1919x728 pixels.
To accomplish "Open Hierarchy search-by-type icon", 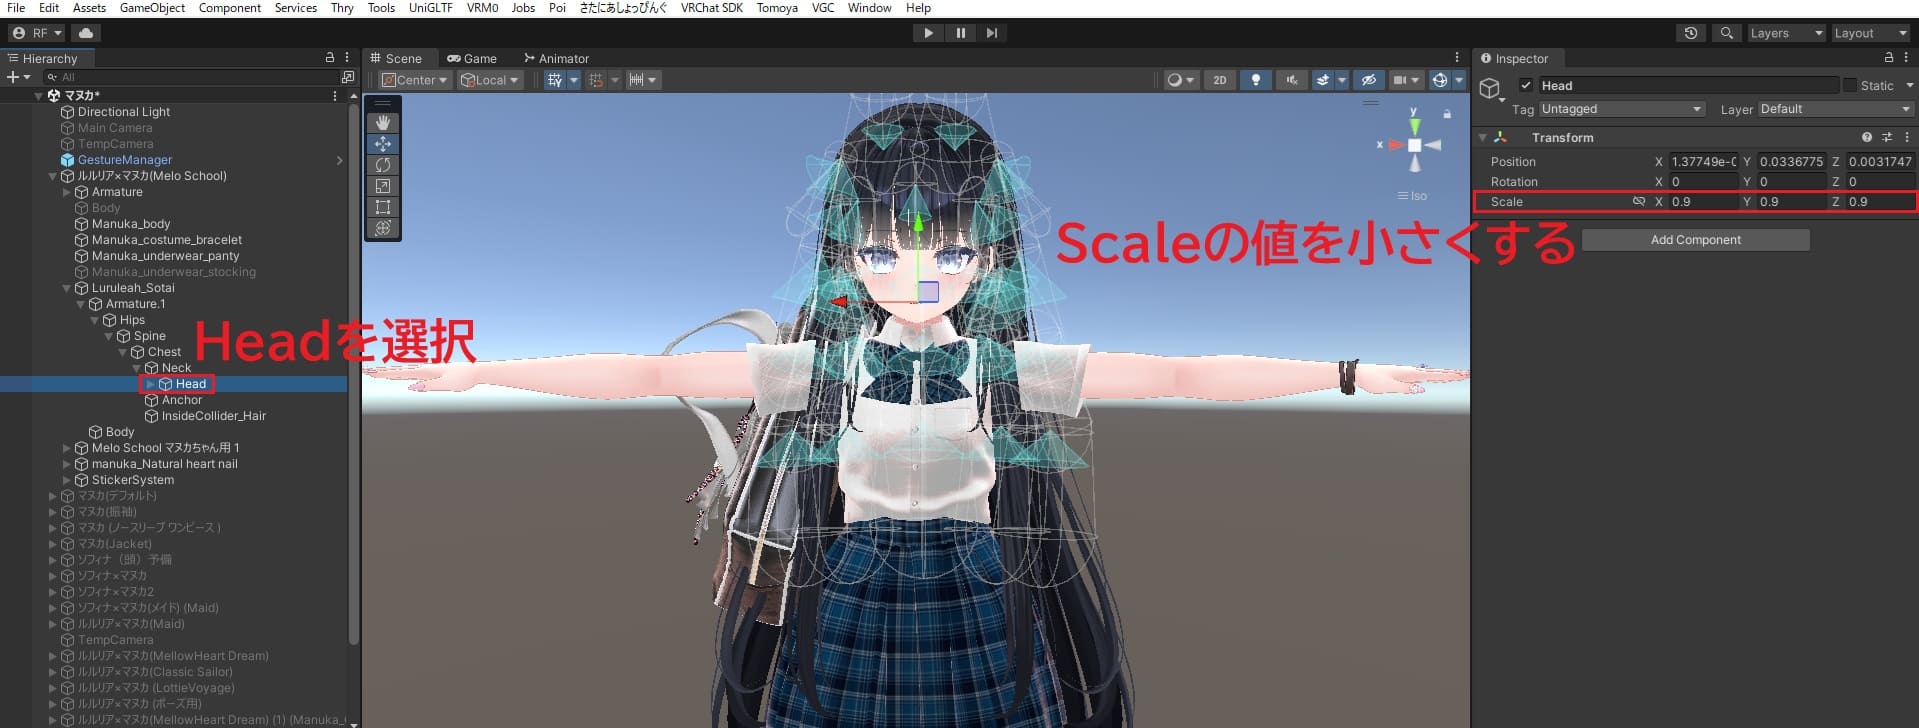I will click(x=347, y=77).
